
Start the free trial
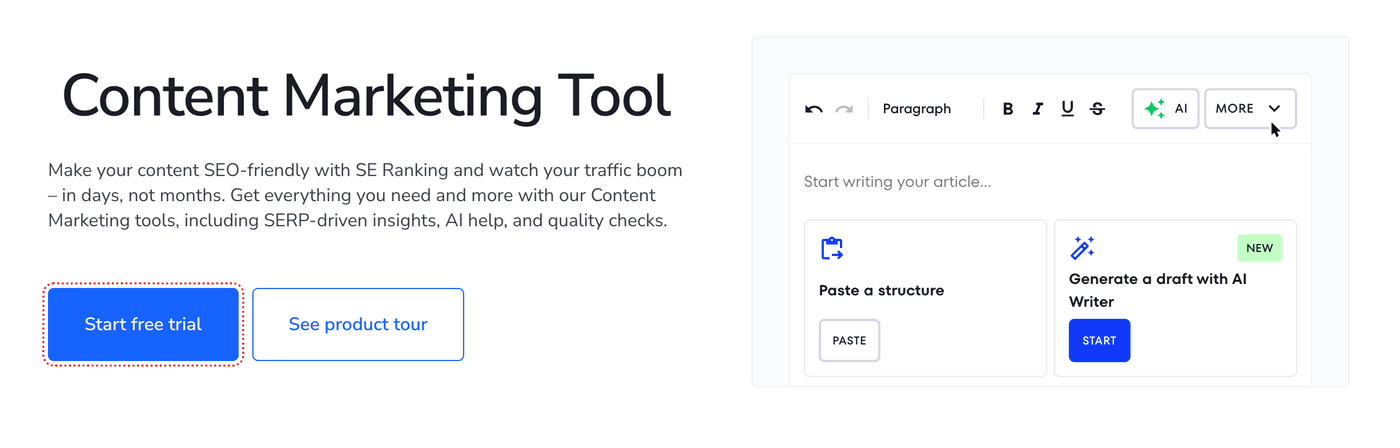[143, 324]
